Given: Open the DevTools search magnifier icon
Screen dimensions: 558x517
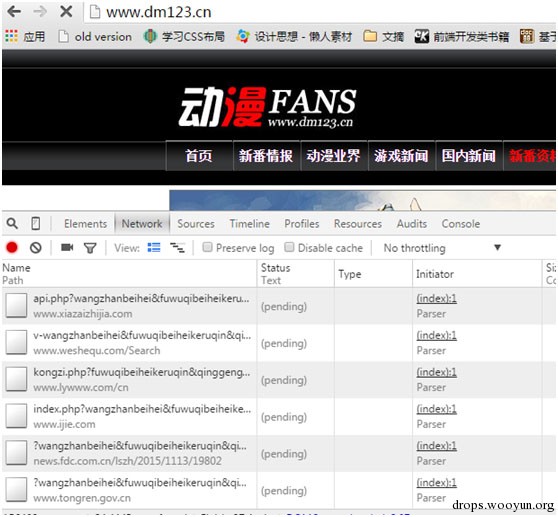Looking at the screenshot, I should click(x=12, y=224).
